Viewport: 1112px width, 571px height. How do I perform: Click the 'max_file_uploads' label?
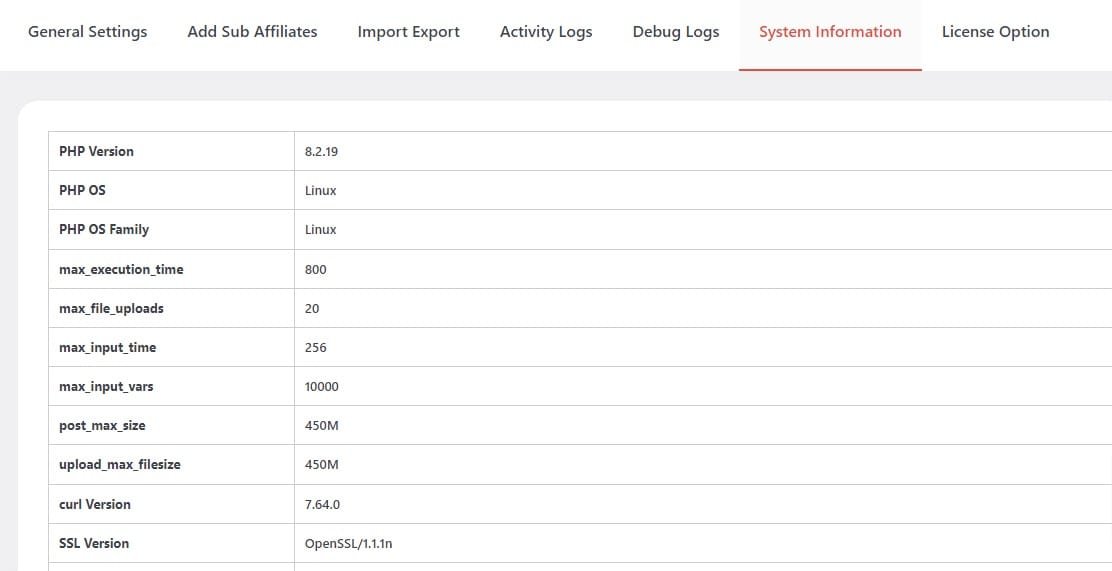[x=111, y=309]
